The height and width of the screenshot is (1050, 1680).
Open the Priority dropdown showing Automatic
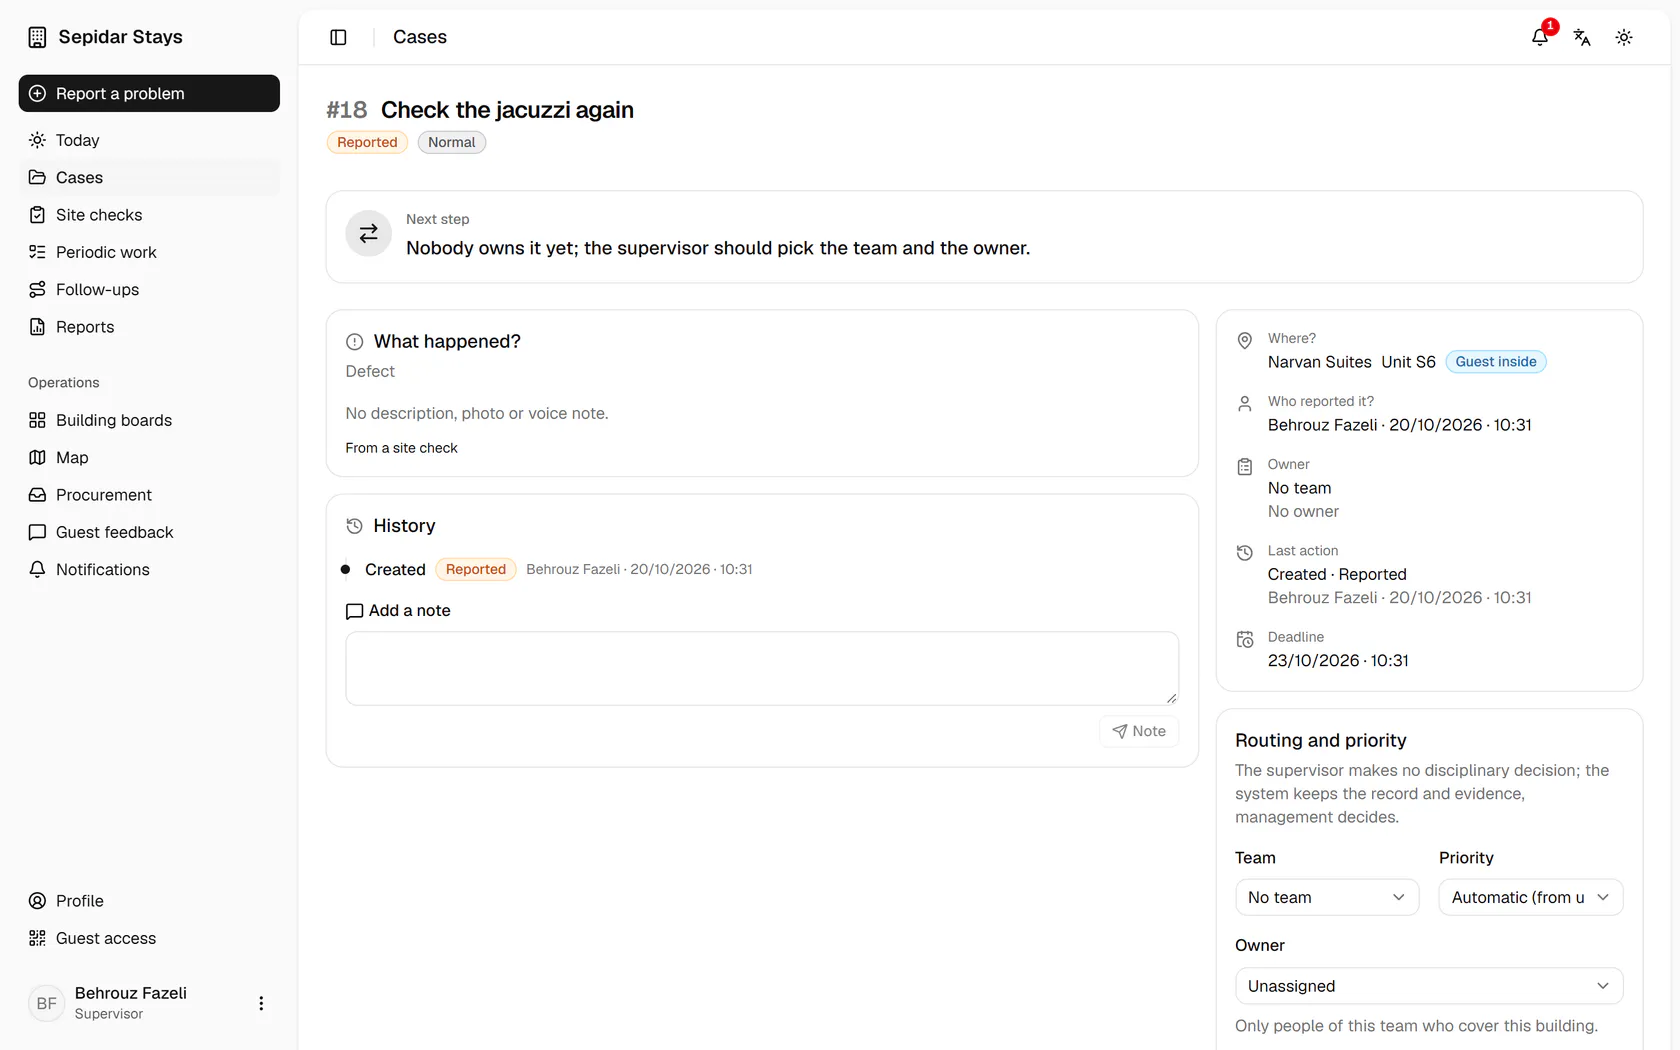pos(1531,898)
